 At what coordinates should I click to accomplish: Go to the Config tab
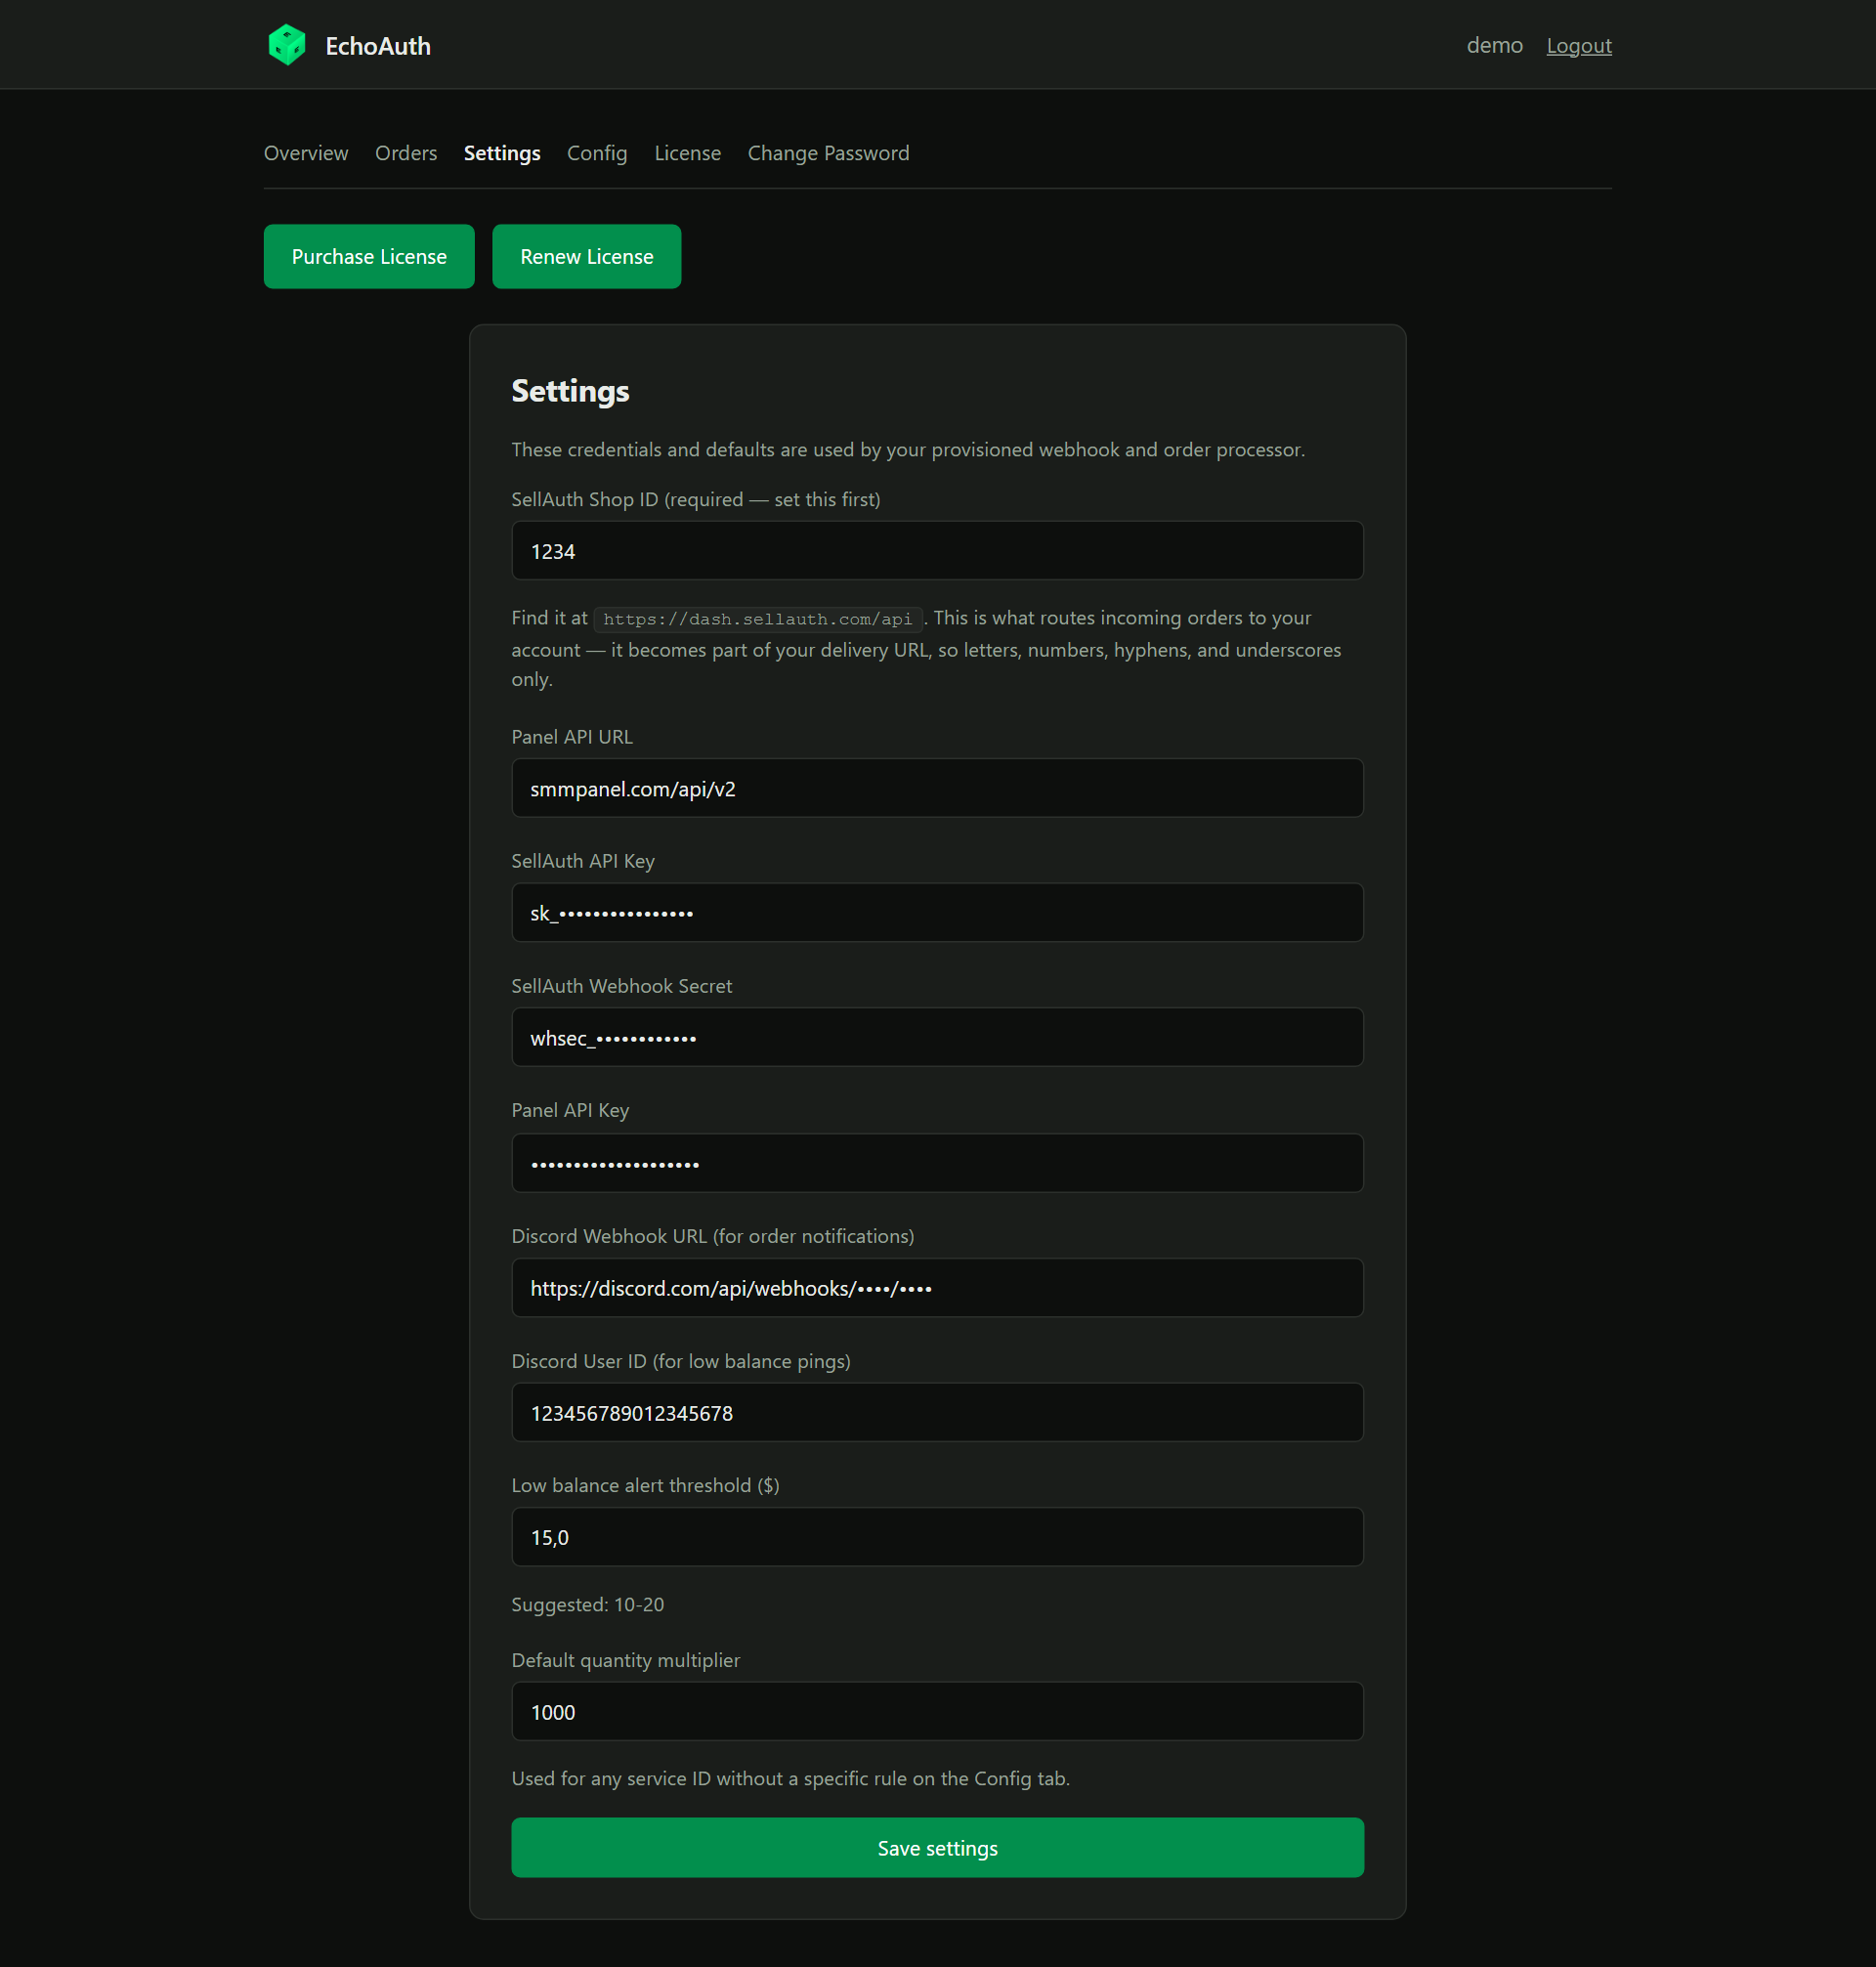(597, 153)
